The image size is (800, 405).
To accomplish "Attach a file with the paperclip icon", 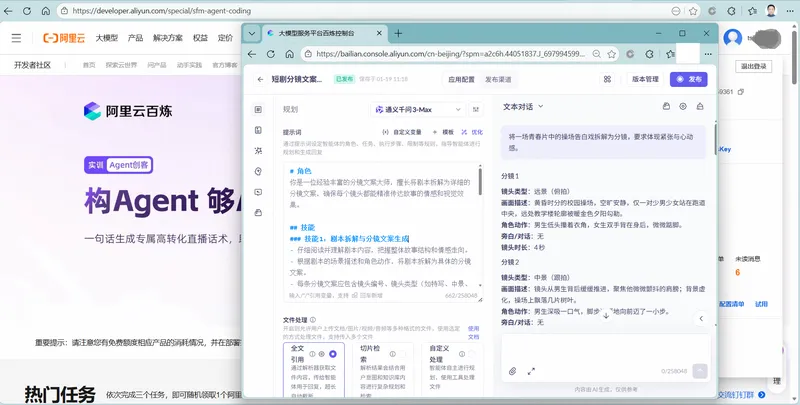I will [513, 371].
